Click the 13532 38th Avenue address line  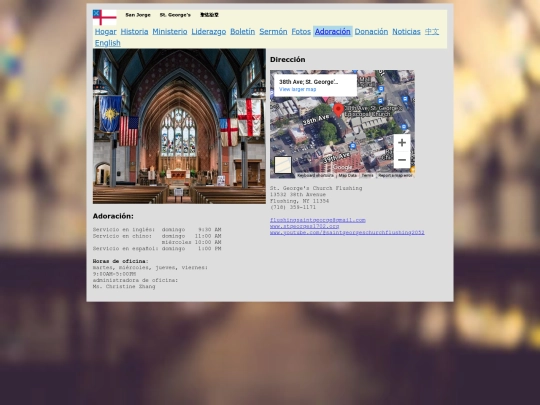(x=298, y=195)
